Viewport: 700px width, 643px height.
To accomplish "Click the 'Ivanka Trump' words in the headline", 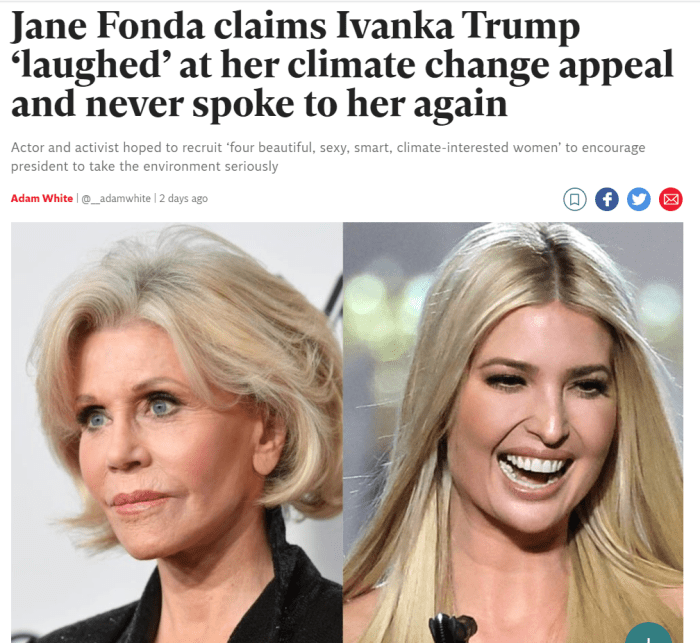I will [x=457, y=26].
